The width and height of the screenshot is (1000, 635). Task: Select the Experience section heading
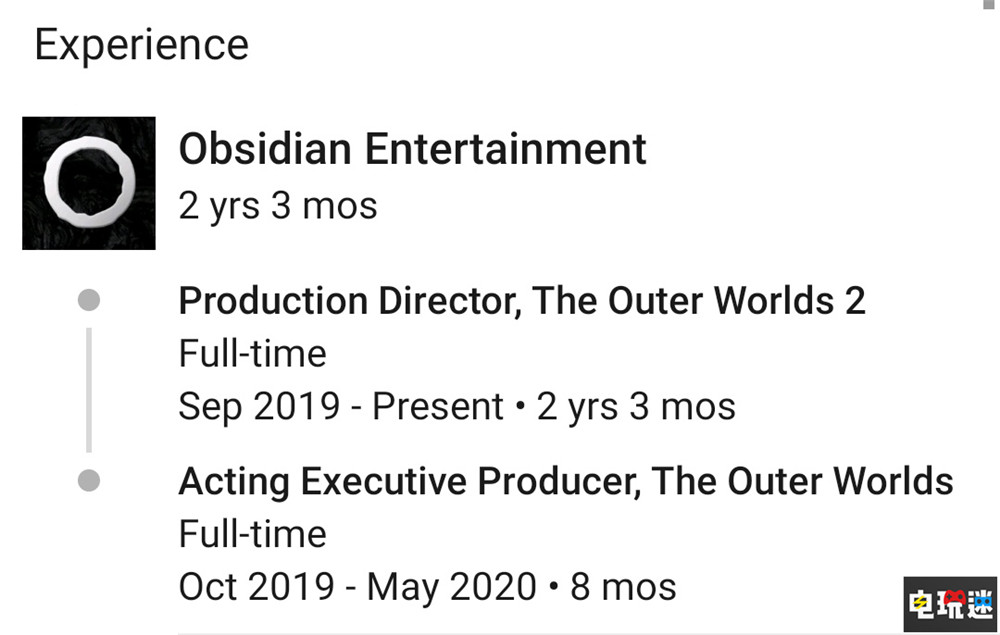(141, 45)
